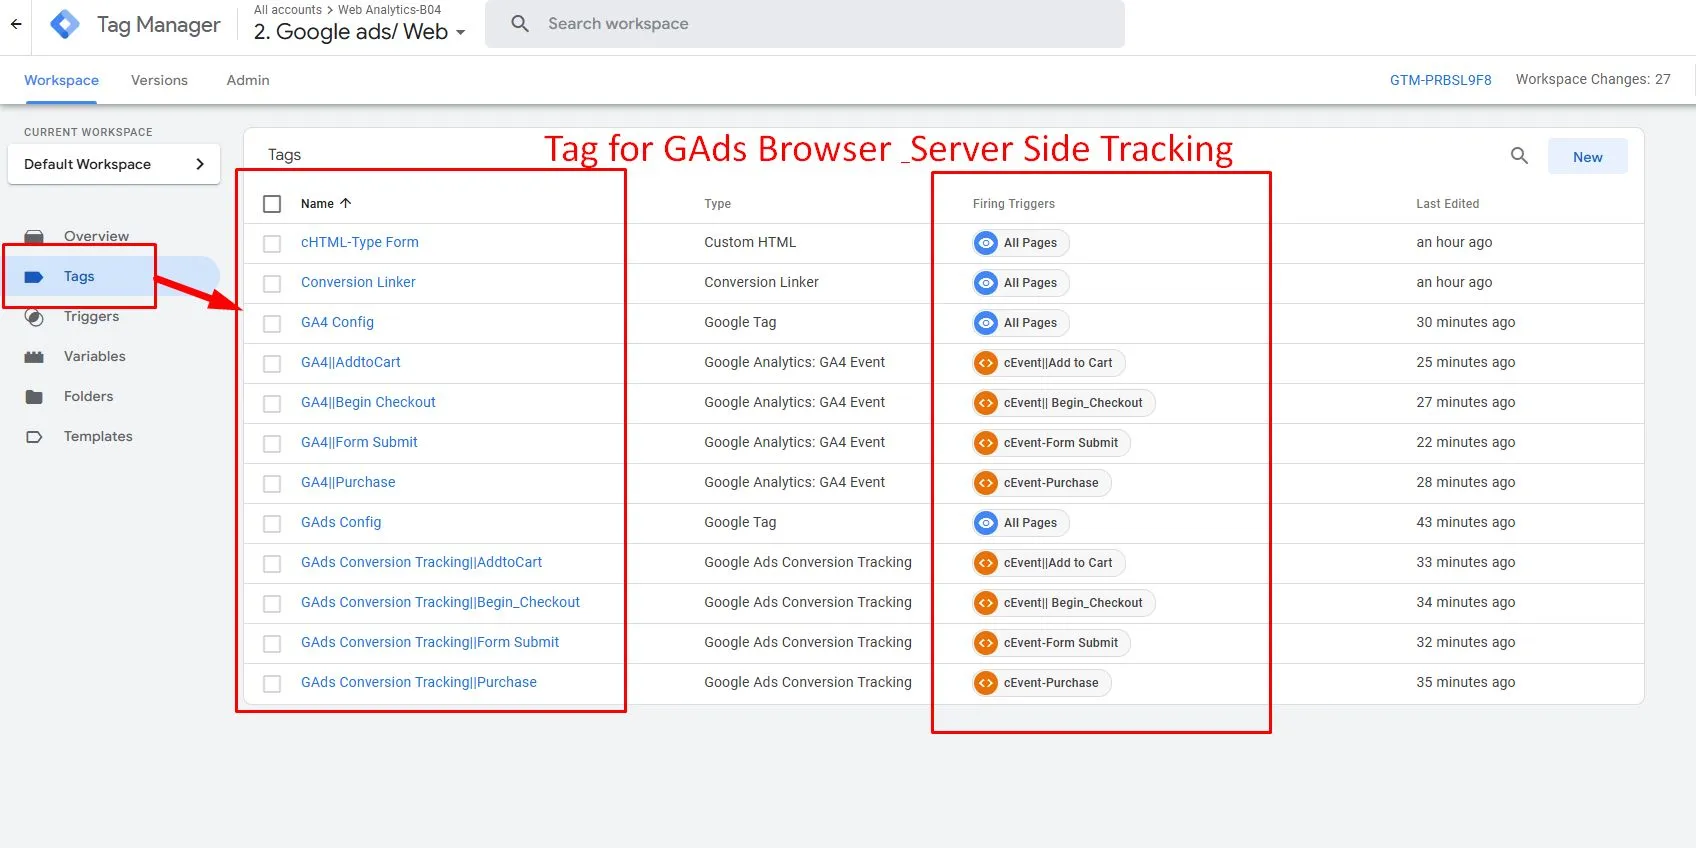The image size is (1696, 848).
Task: Click the Tag Manager logo icon
Action: (x=65, y=24)
